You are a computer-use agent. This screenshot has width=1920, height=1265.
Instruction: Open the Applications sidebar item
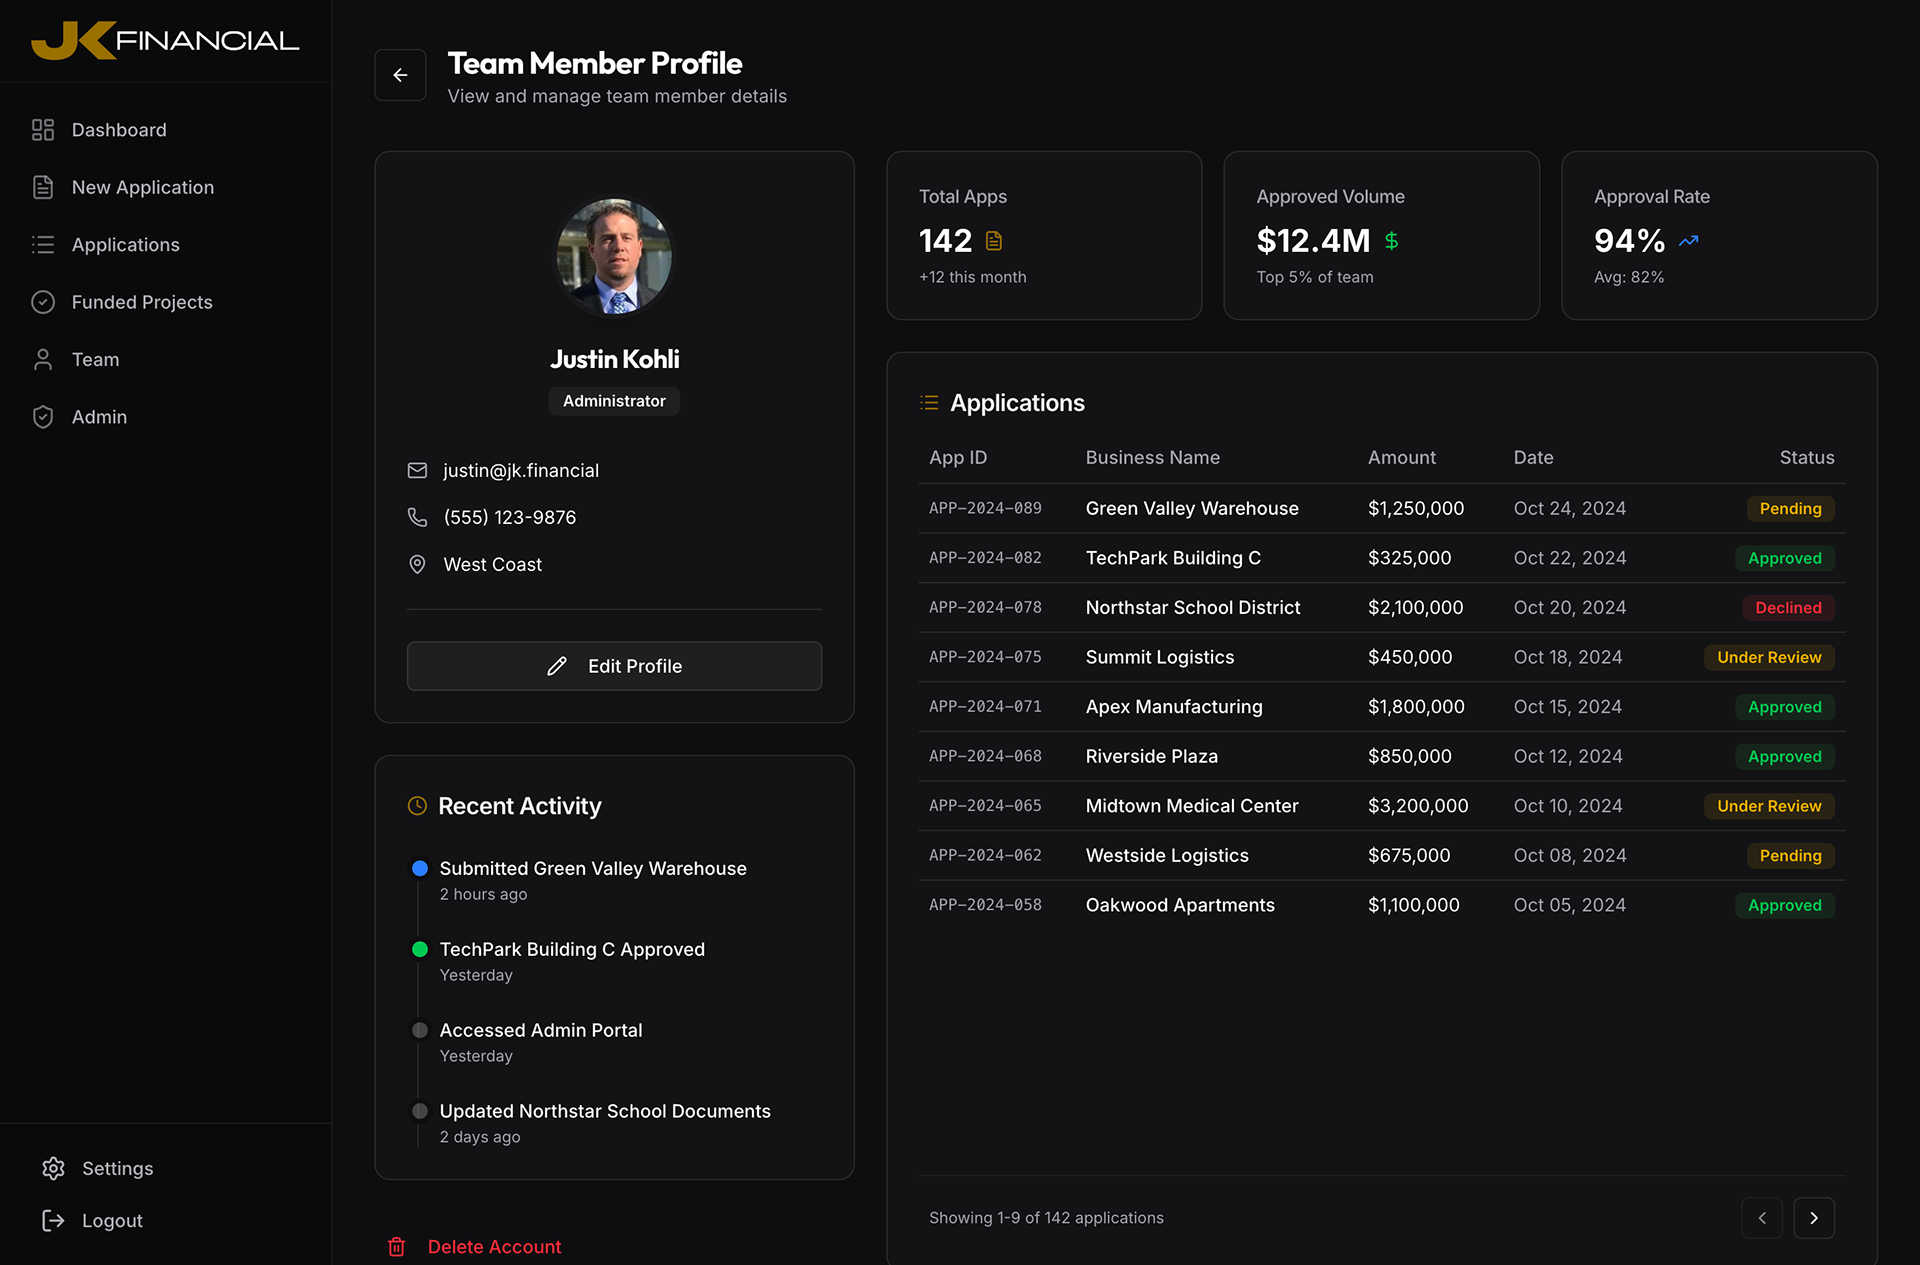125,245
